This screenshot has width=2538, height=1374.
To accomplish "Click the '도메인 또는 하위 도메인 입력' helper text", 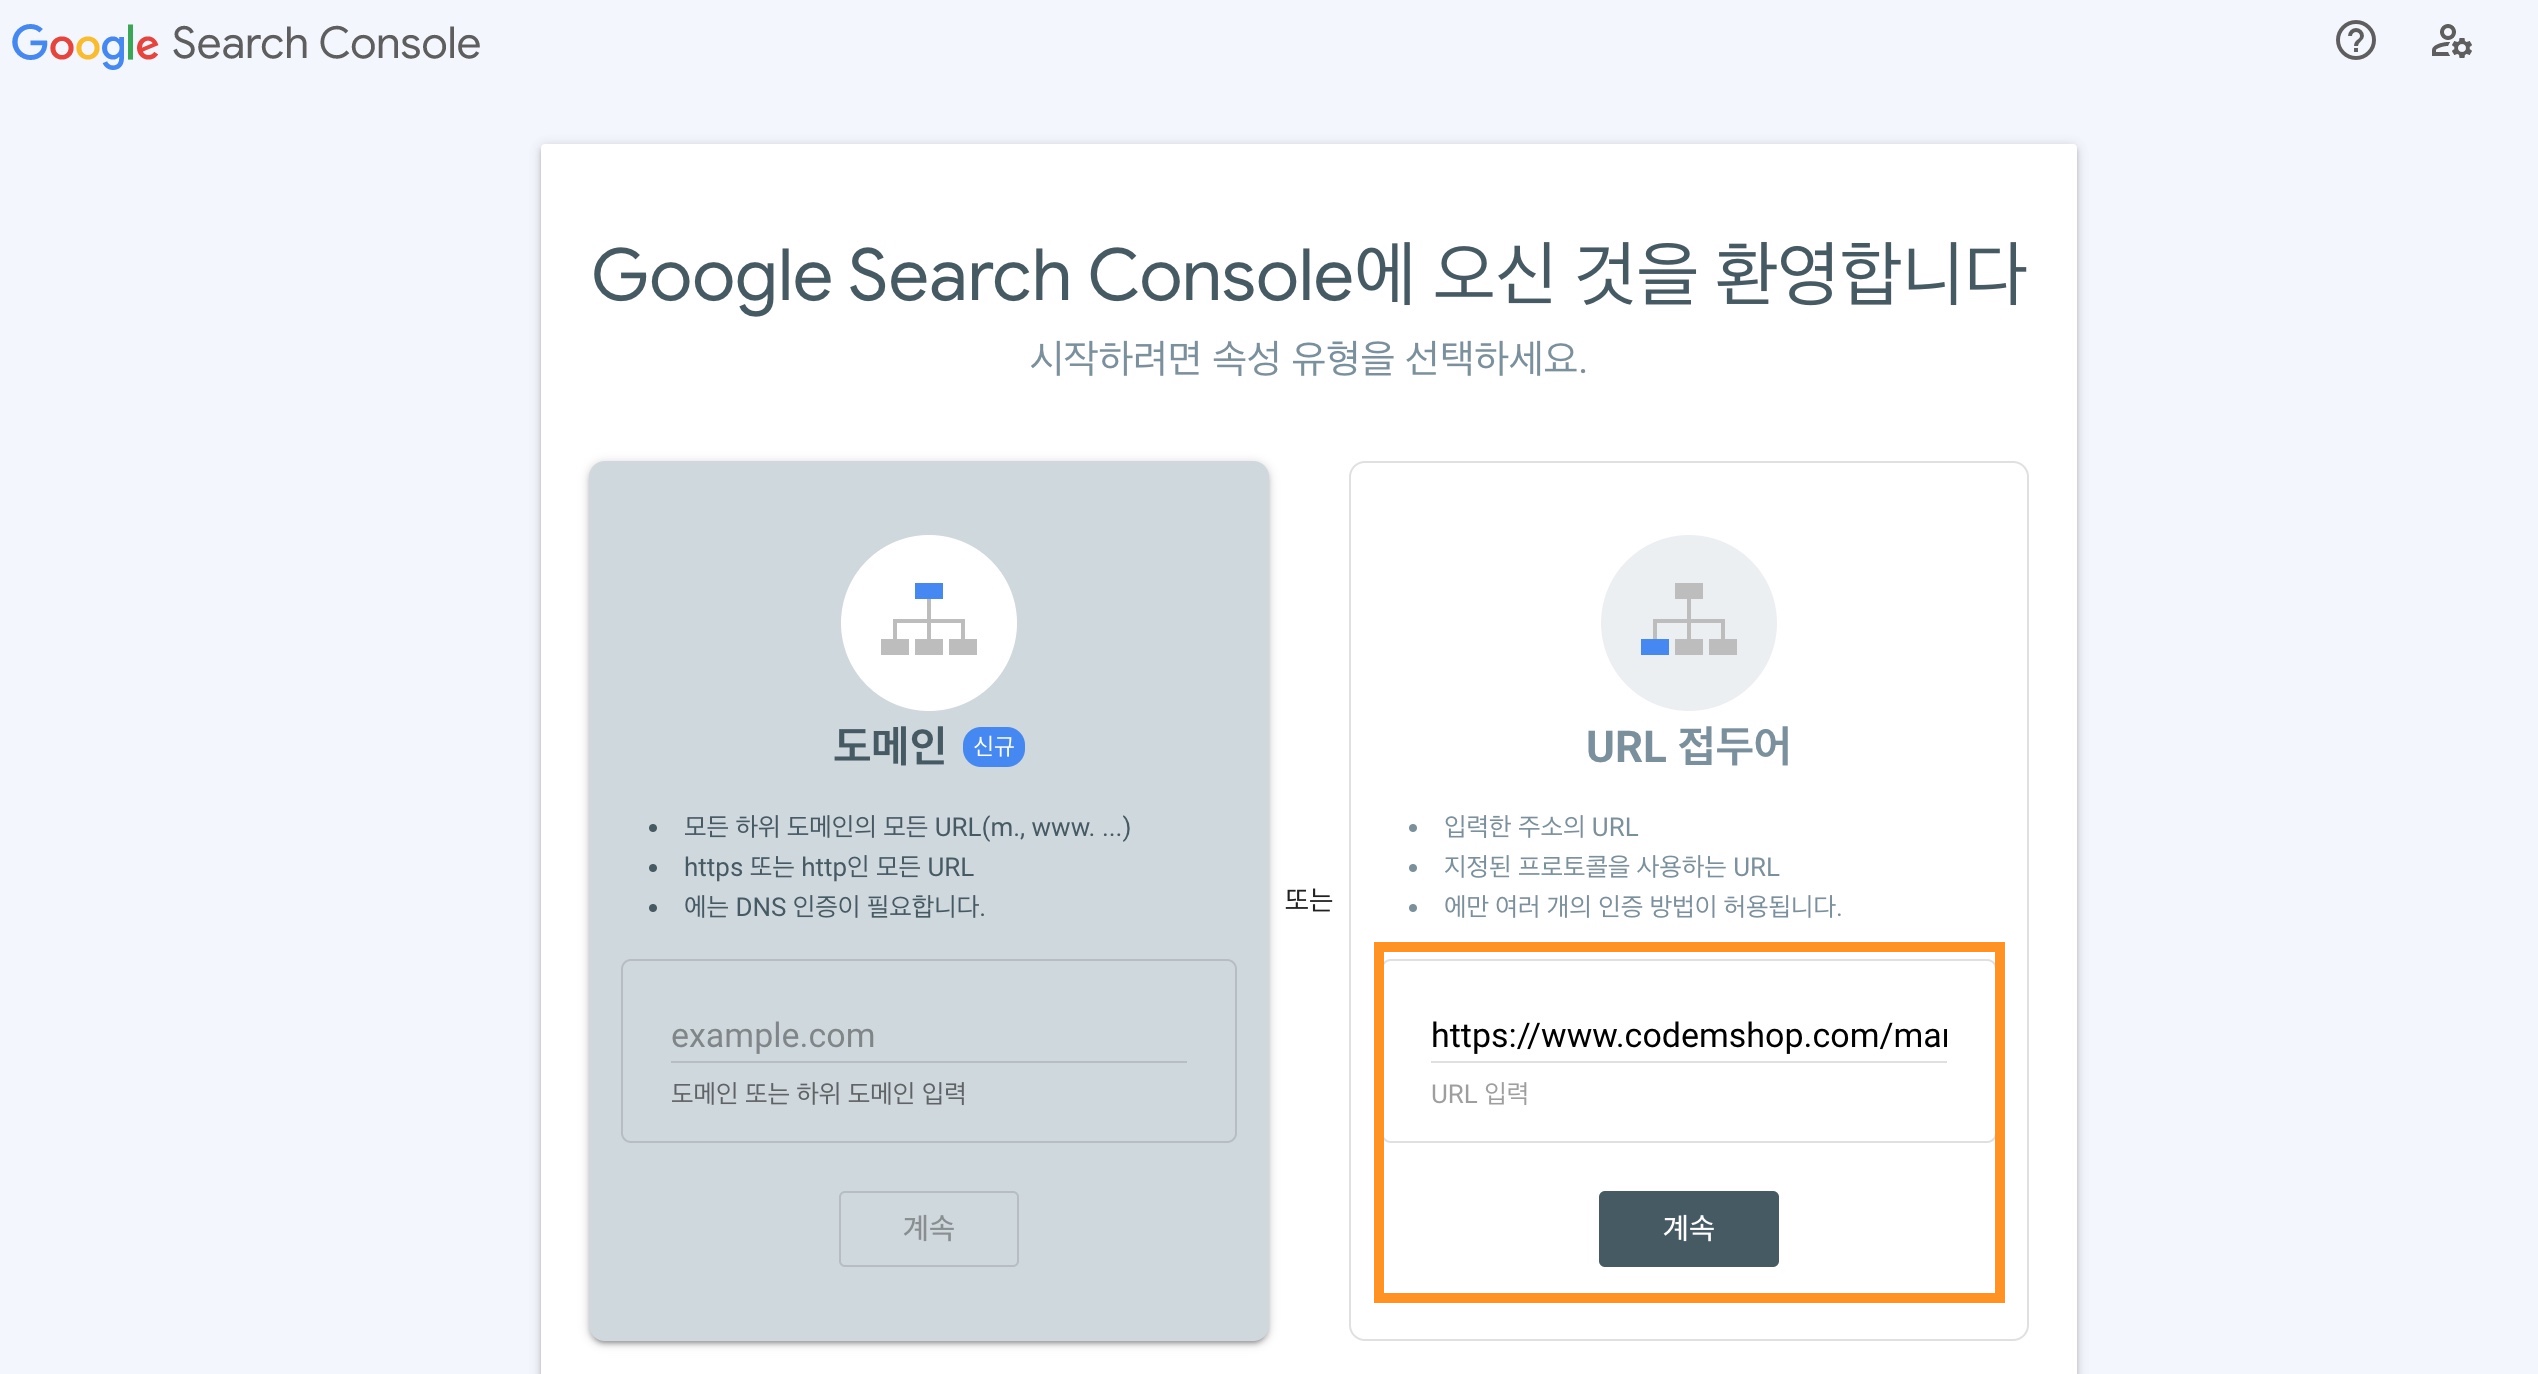I will pyautogui.click(x=818, y=1094).
